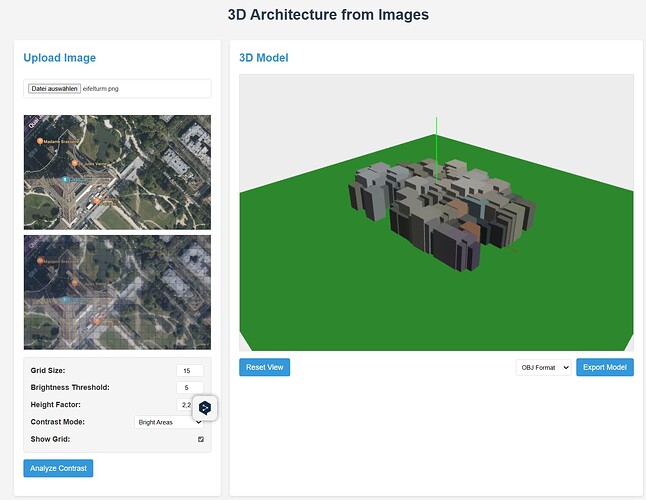Viewport: 646px width, 500px height.
Task: Click the Grid Size label
Action: pos(48,371)
